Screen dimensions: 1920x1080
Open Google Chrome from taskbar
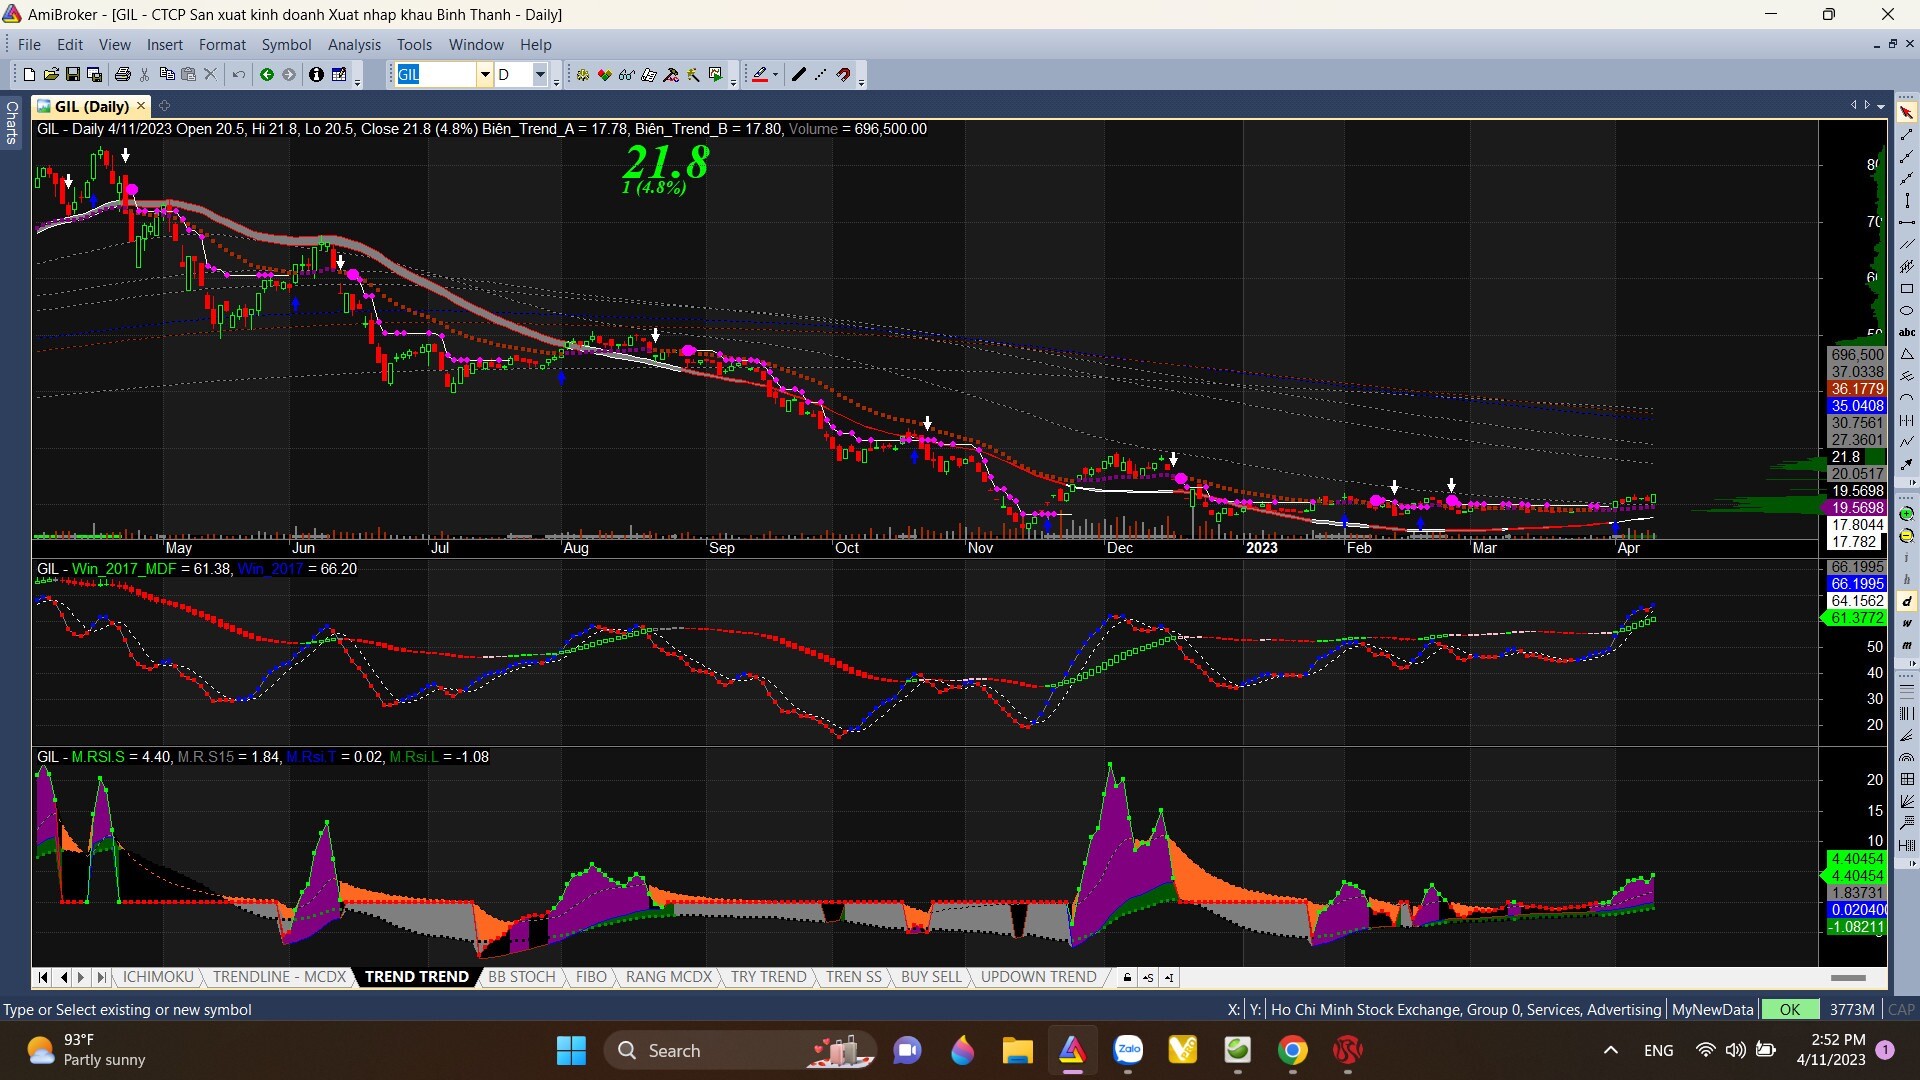click(x=1292, y=1050)
